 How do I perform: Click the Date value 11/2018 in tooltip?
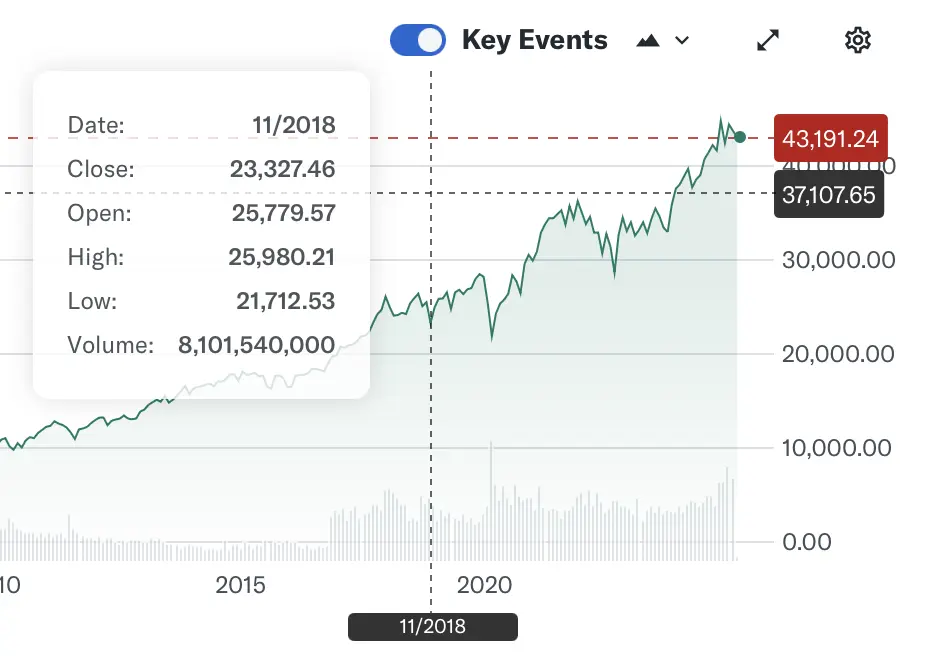coord(294,126)
